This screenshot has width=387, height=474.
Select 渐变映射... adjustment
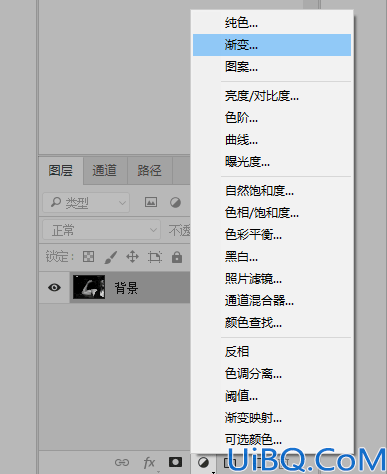pos(272,418)
